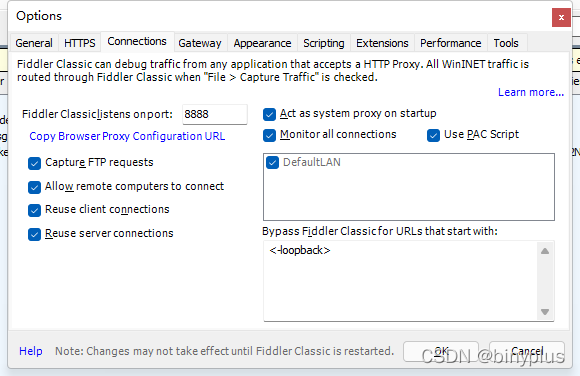Disable Use PAC Script option
Image resolution: width=580 pixels, height=376 pixels.
(433, 135)
